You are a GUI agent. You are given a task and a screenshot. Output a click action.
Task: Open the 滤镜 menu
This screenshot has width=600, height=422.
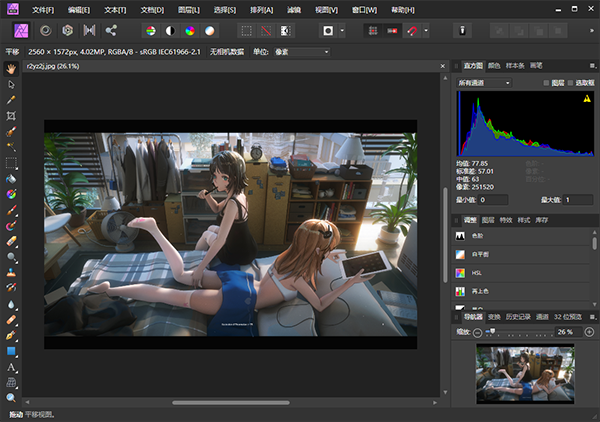coord(294,9)
